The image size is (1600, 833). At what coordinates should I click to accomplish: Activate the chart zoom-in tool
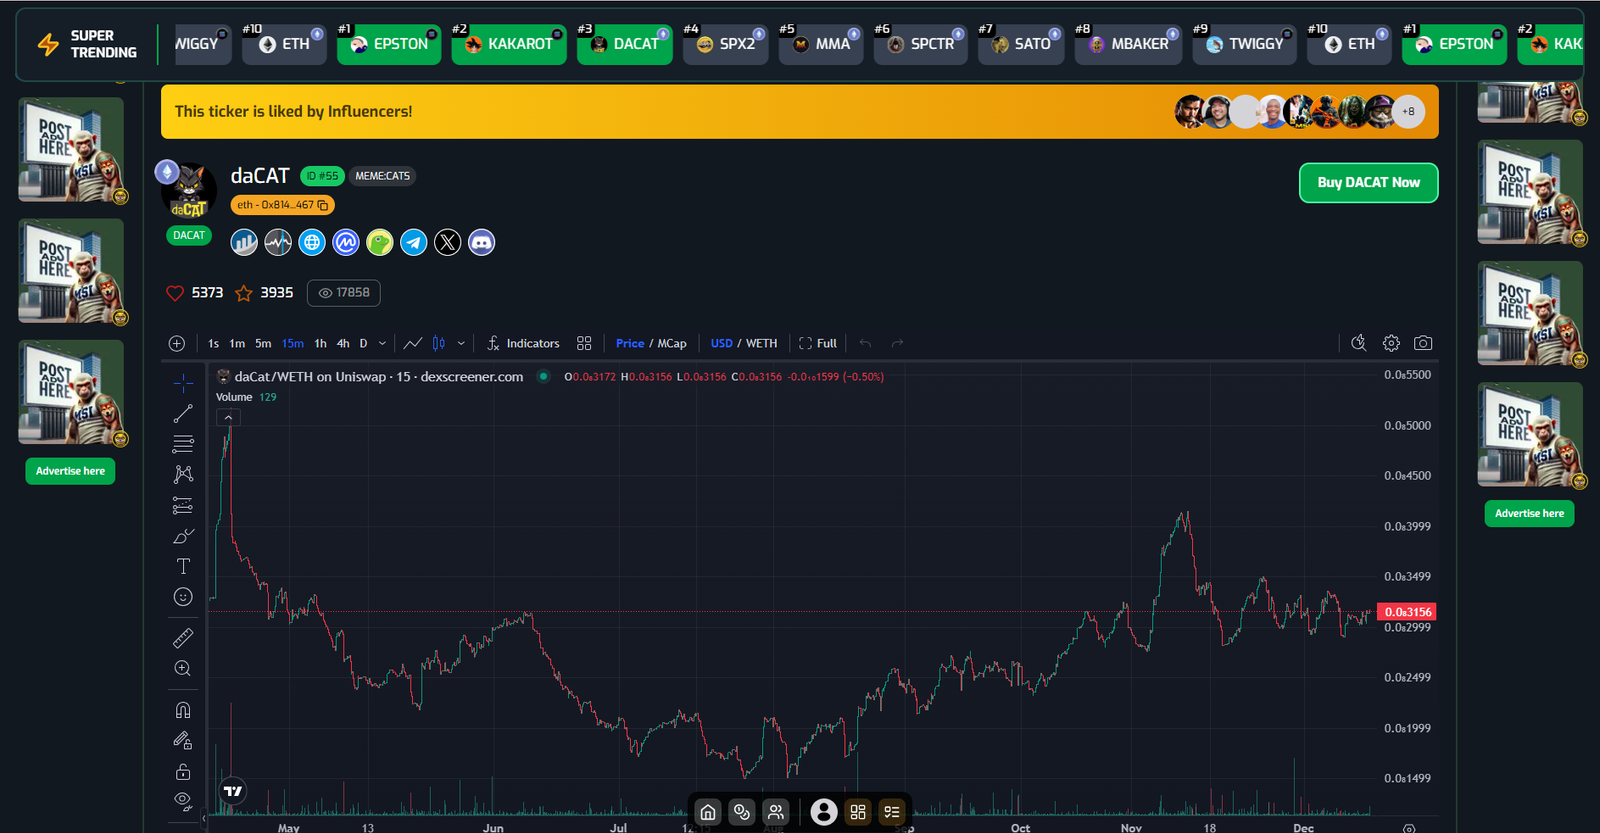(183, 668)
